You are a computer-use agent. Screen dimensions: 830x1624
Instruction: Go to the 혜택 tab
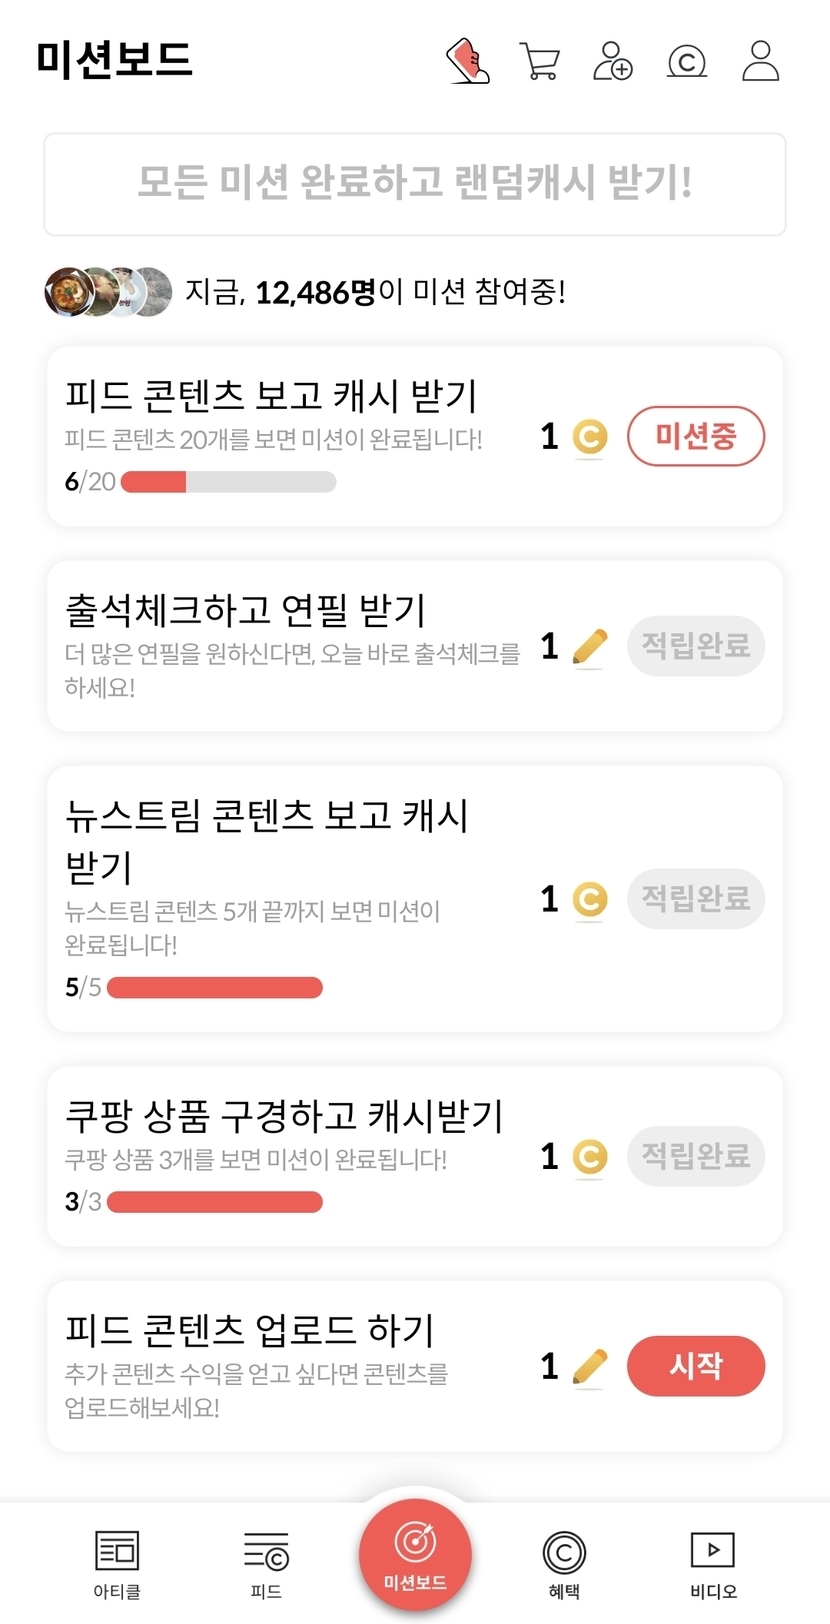point(564,1564)
